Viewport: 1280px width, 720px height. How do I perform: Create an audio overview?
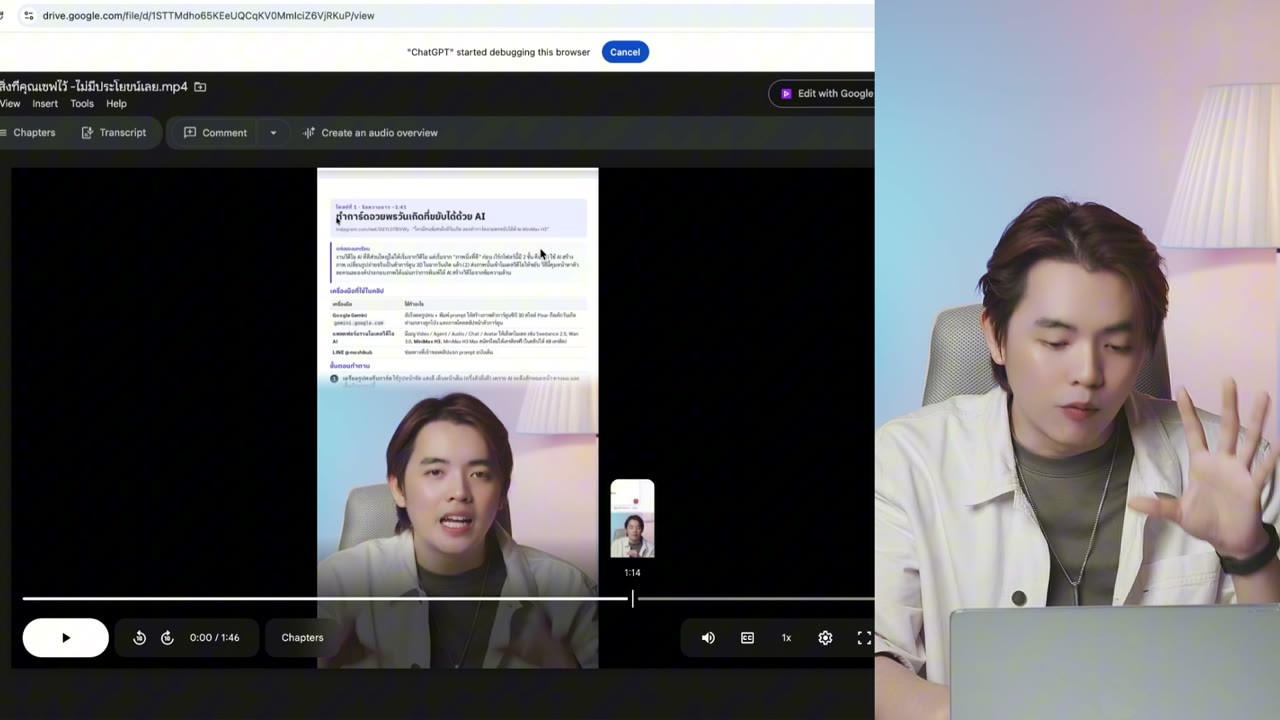tap(370, 133)
